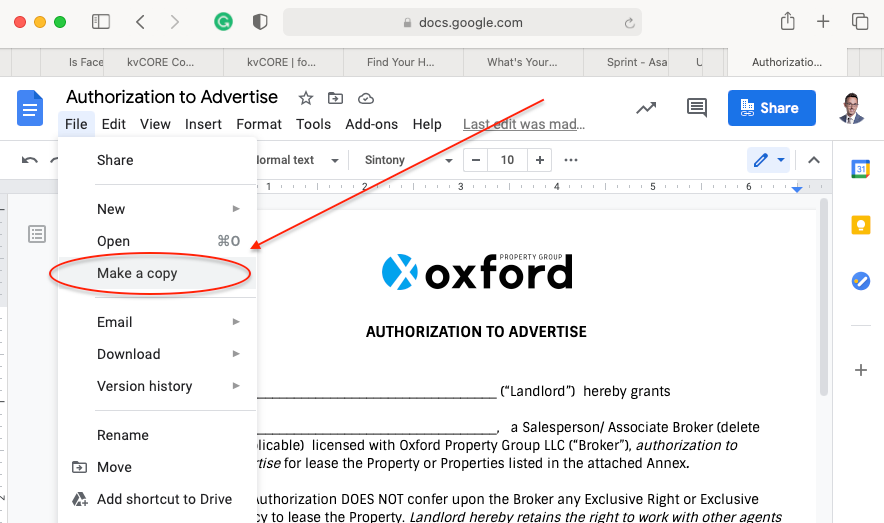884x523 pixels.
Task: Open Google Keep side panel
Action: [860, 225]
